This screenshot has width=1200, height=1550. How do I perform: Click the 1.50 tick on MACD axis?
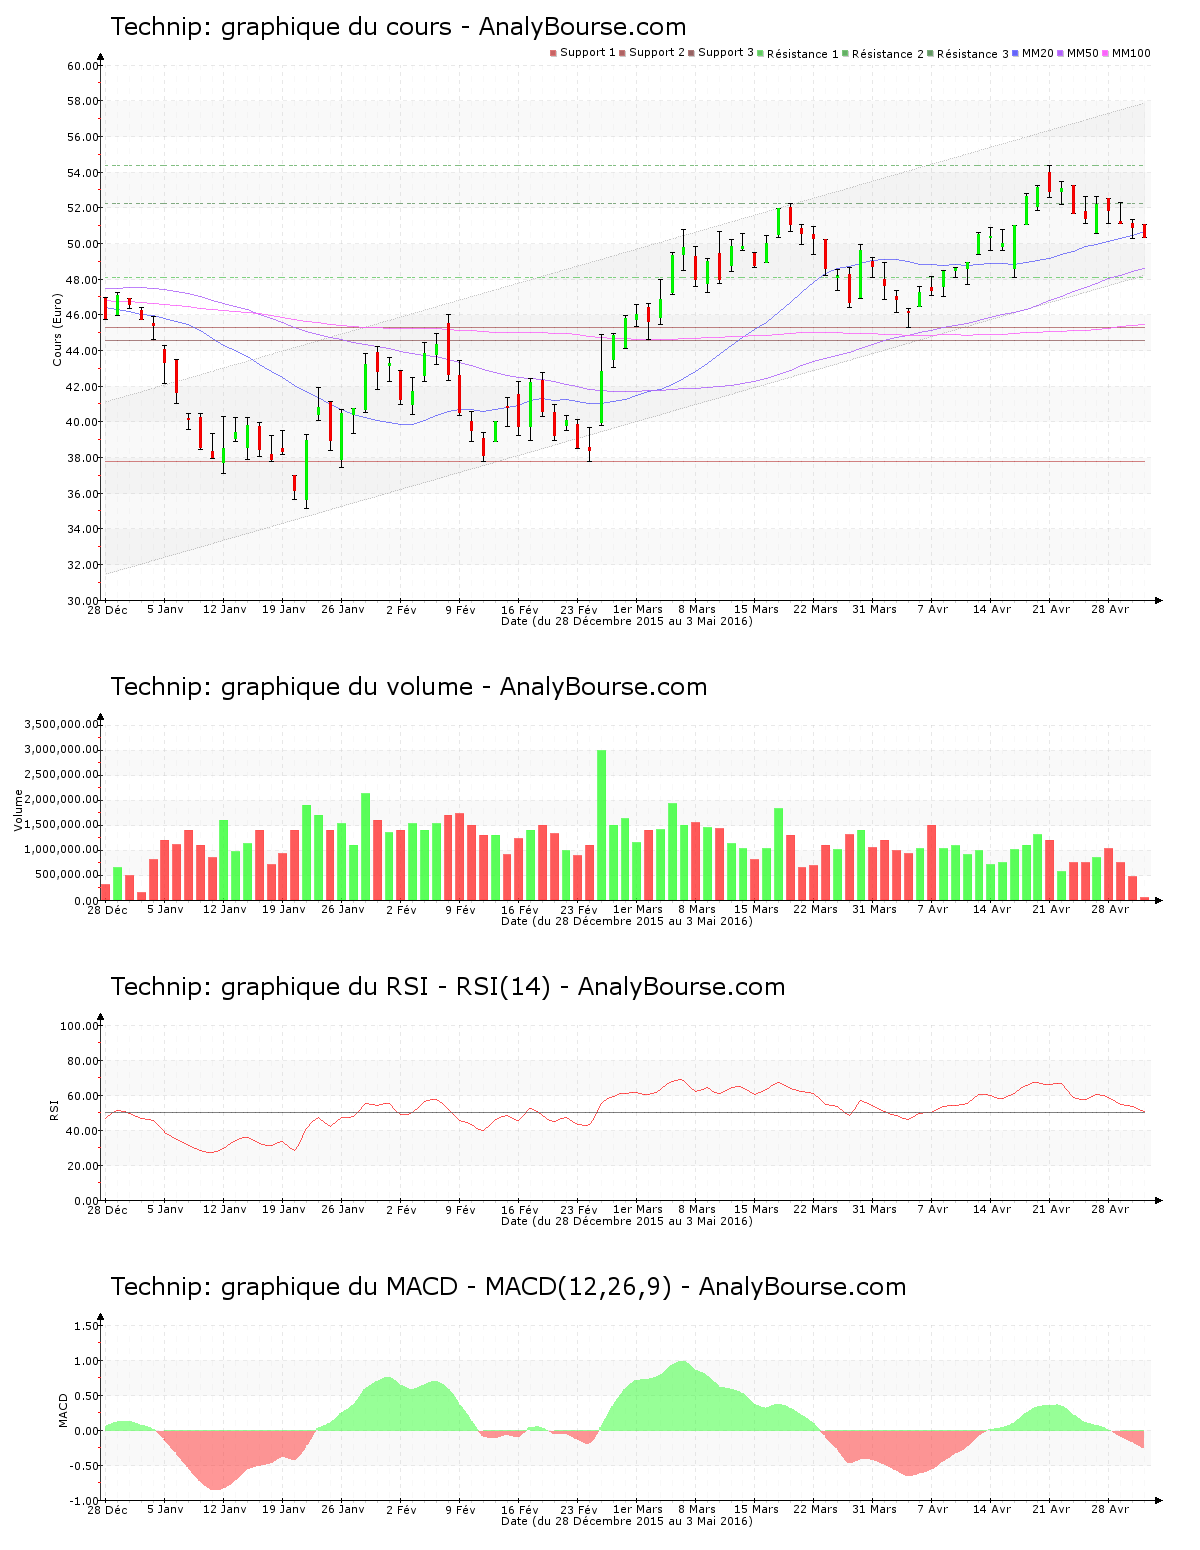tap(87, 1326)
